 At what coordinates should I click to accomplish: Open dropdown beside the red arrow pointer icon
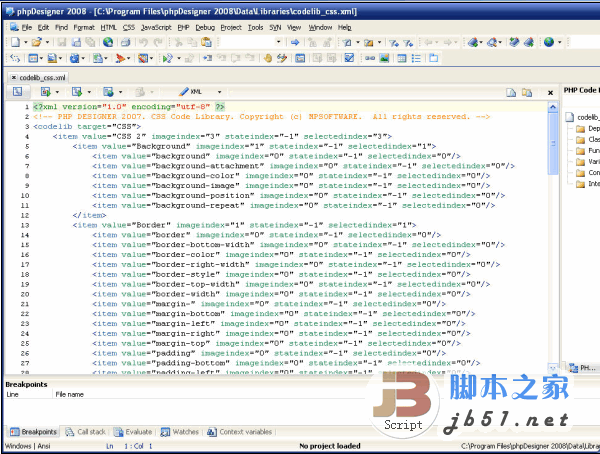(128, 58)
